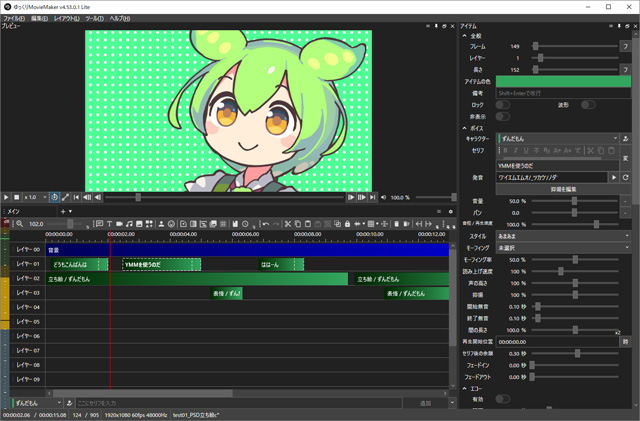640x421 pixels.
Task: Click the clock icon in timeline toolbar
Action: [x=245, y=224]
